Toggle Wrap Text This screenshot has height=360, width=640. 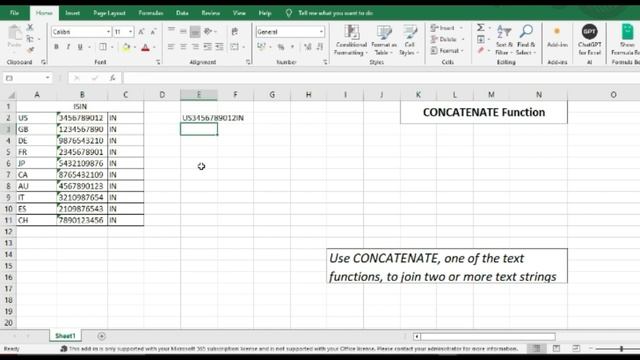point(235,31)
